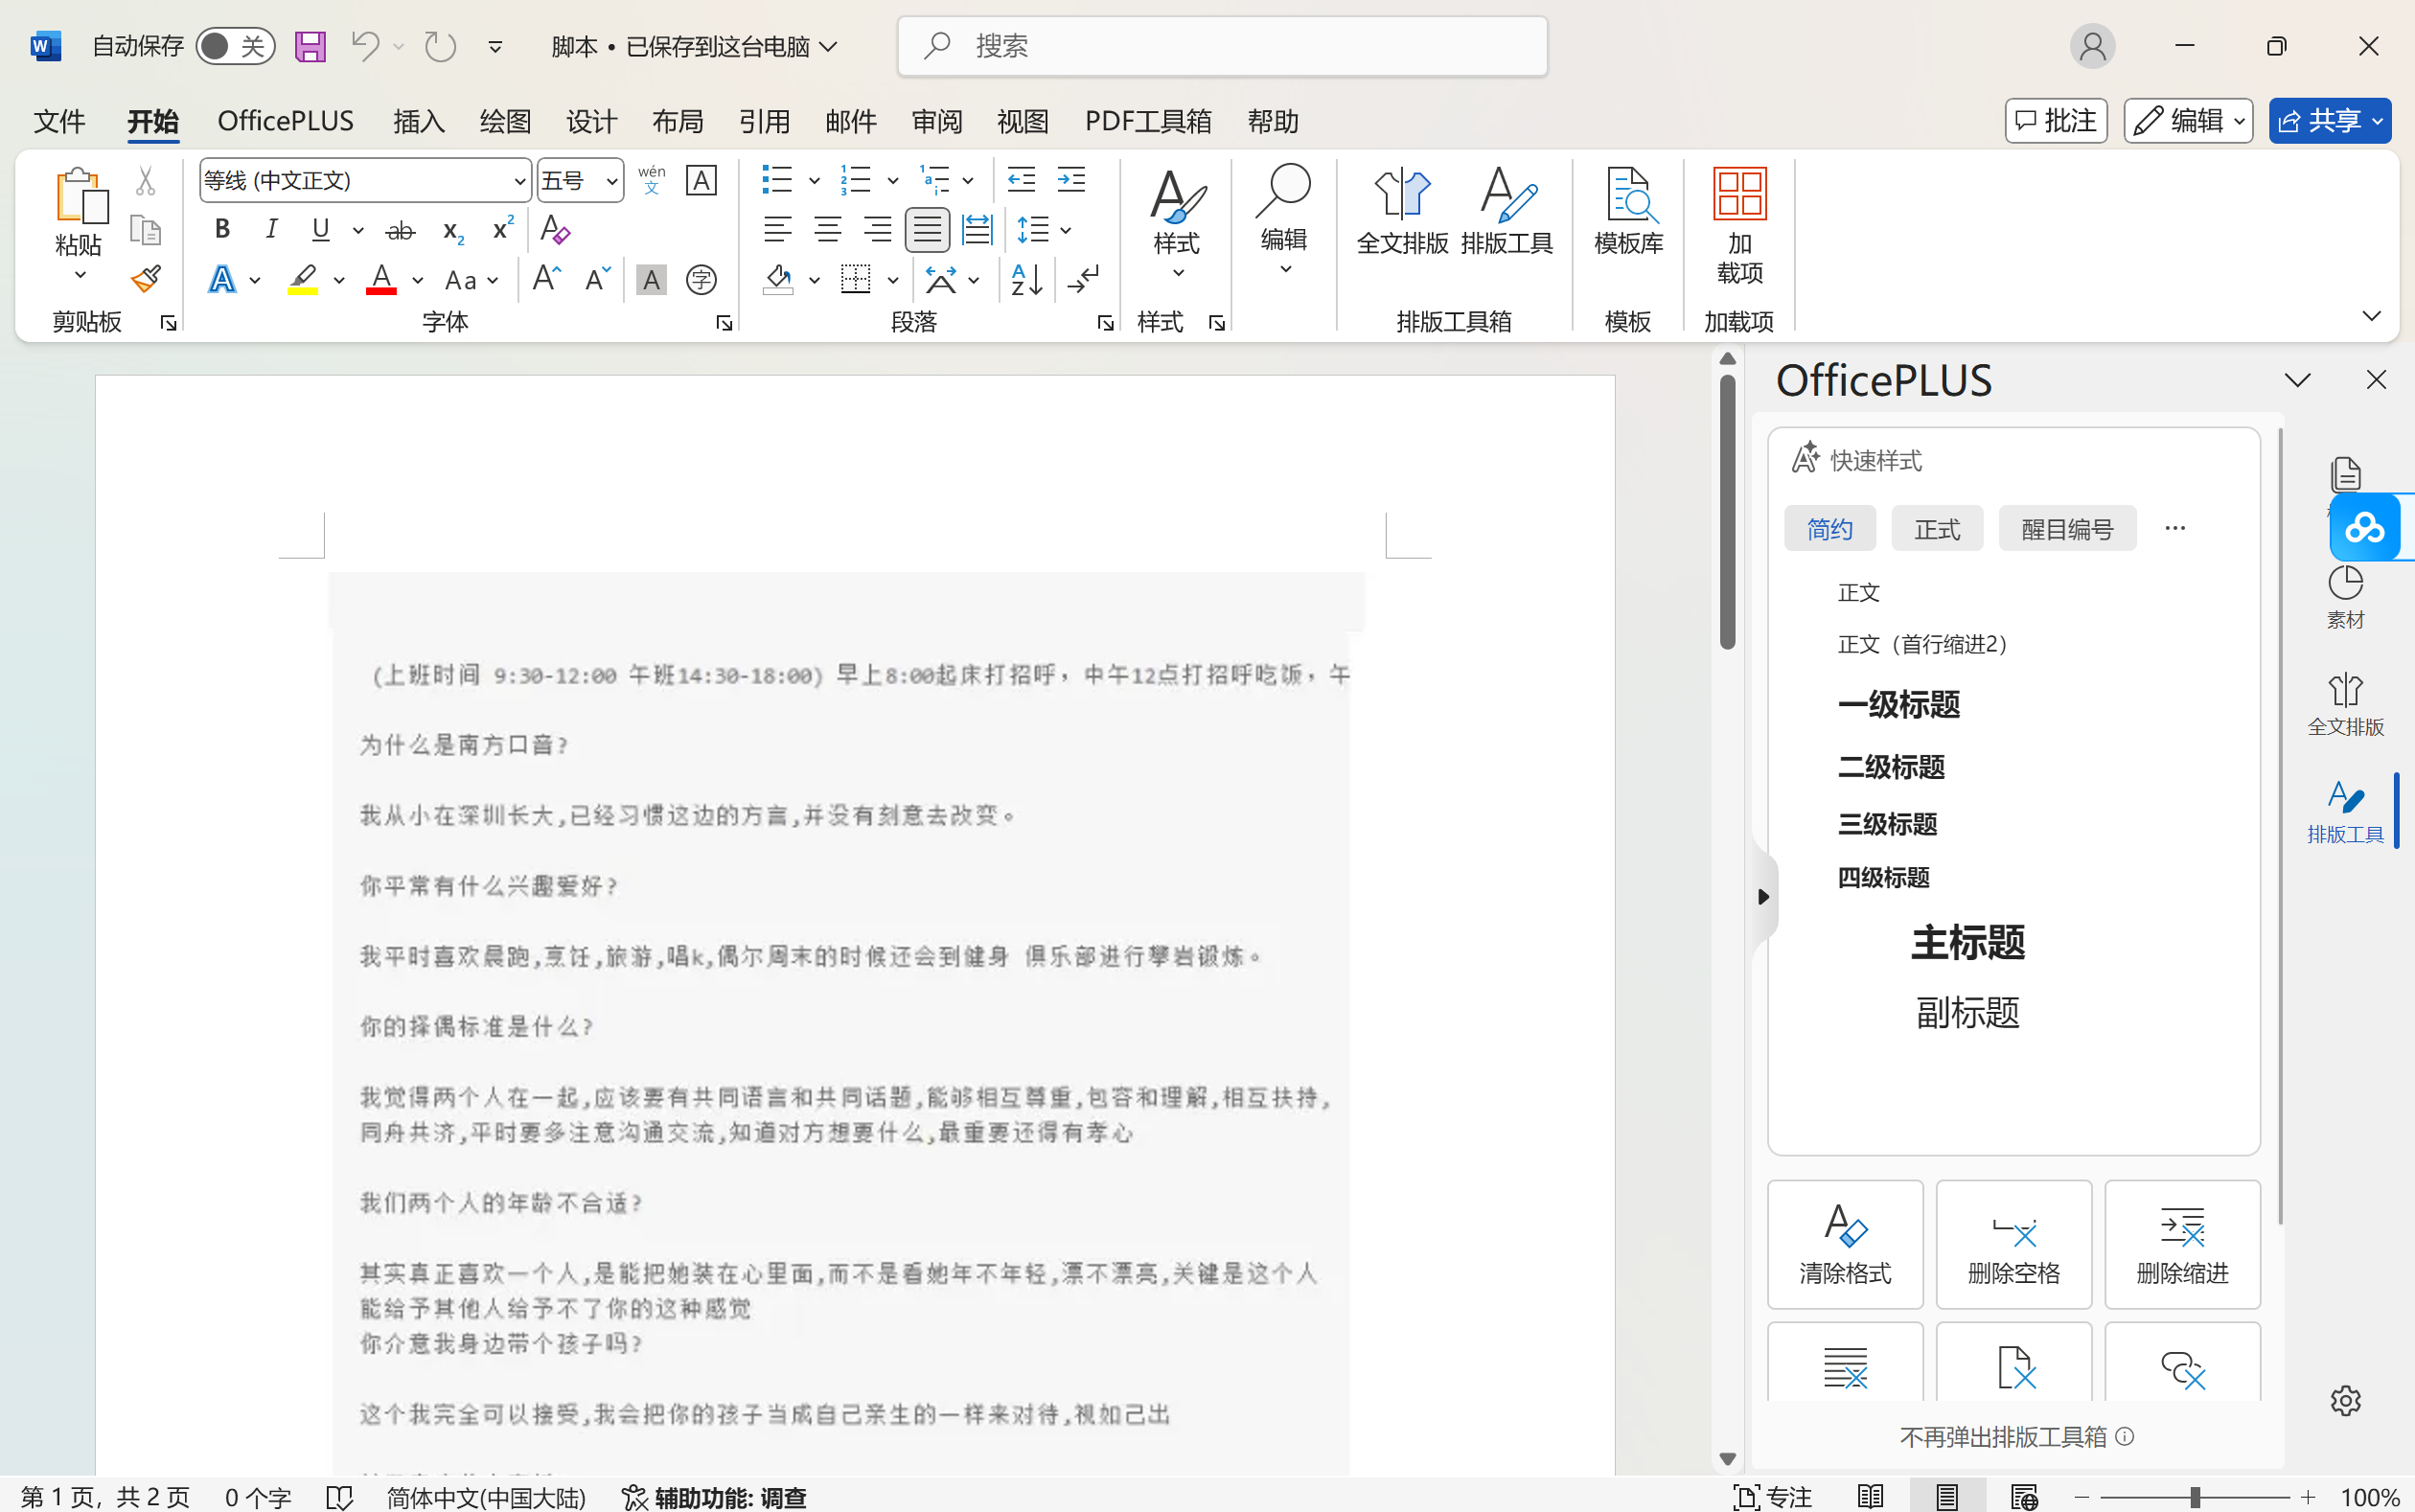Click 删除缩进 button

point(2182,1244)
